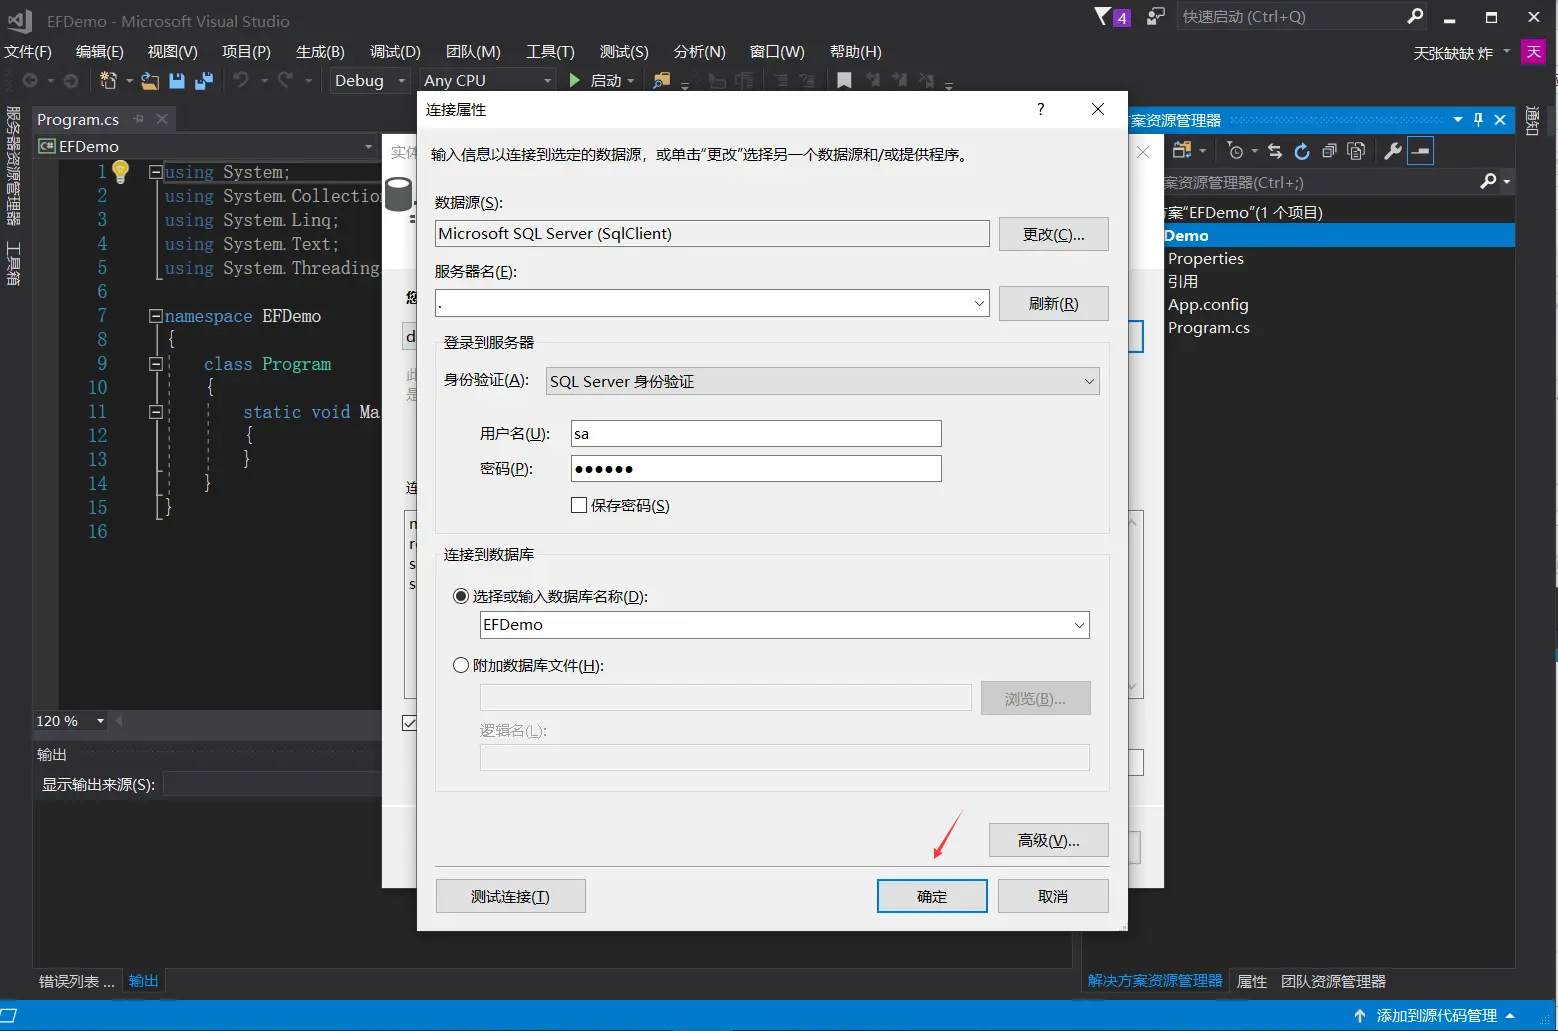Open the 工具(T) menu
1558x1031 pixels.
(x=550, y=52)
